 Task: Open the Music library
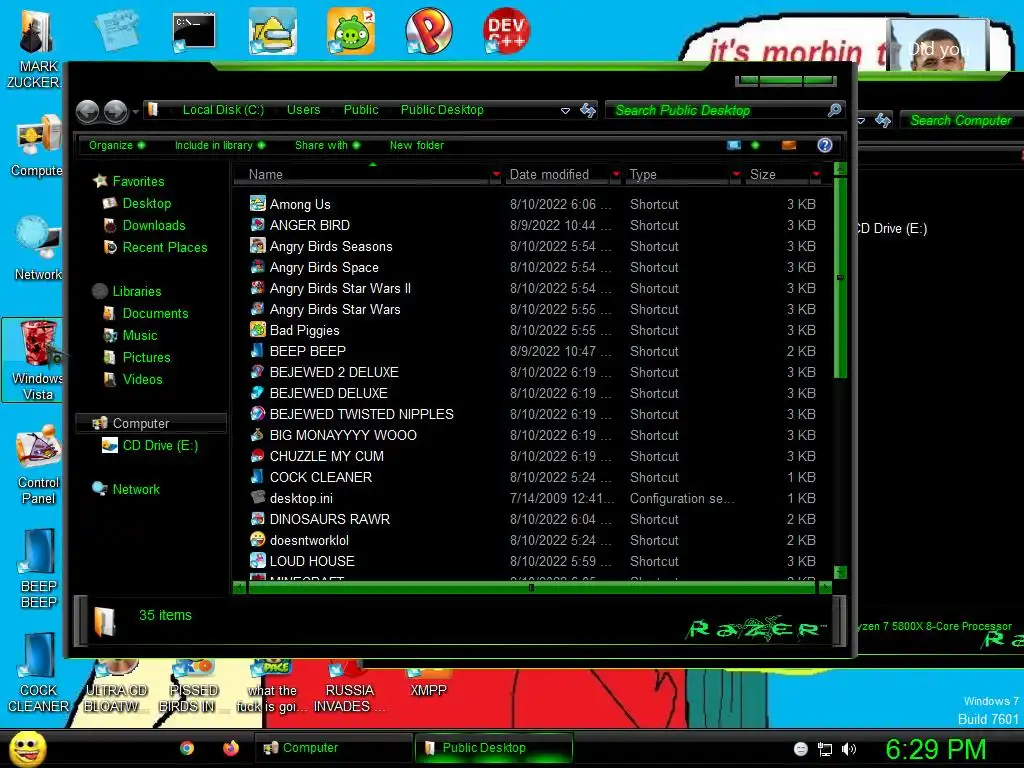click(140, 335)
